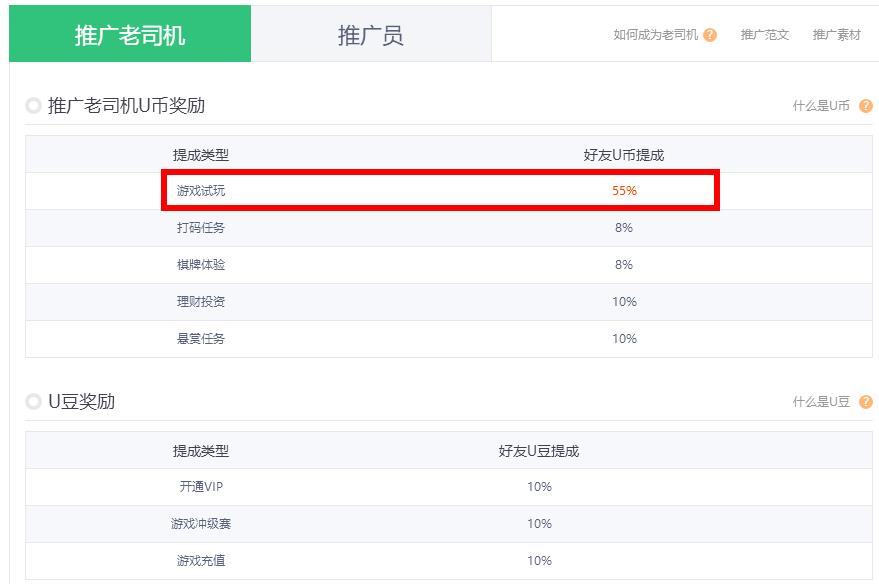Viewport: 879px width, 584px height.
Task: Switch to the 推广老司机 tab
Action: point(130,34)
